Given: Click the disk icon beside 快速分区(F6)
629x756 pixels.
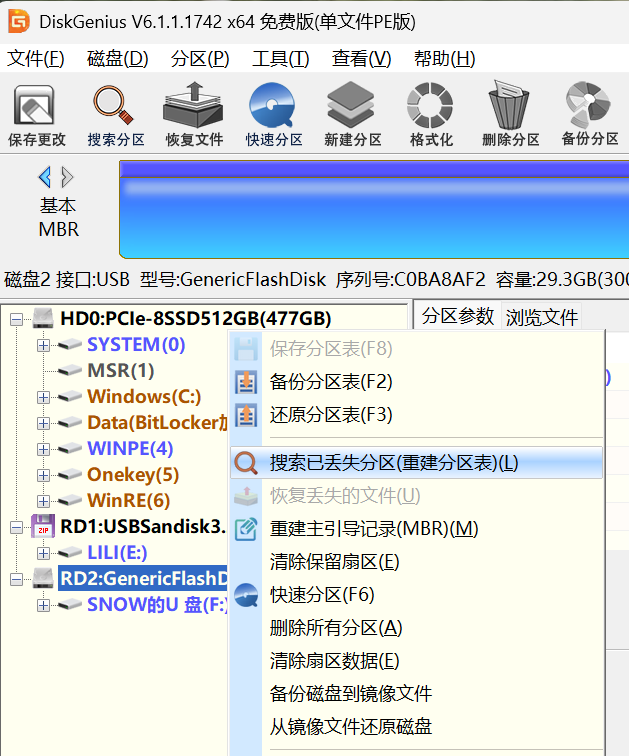Looking at the screenshot, I should coord(246,594).
